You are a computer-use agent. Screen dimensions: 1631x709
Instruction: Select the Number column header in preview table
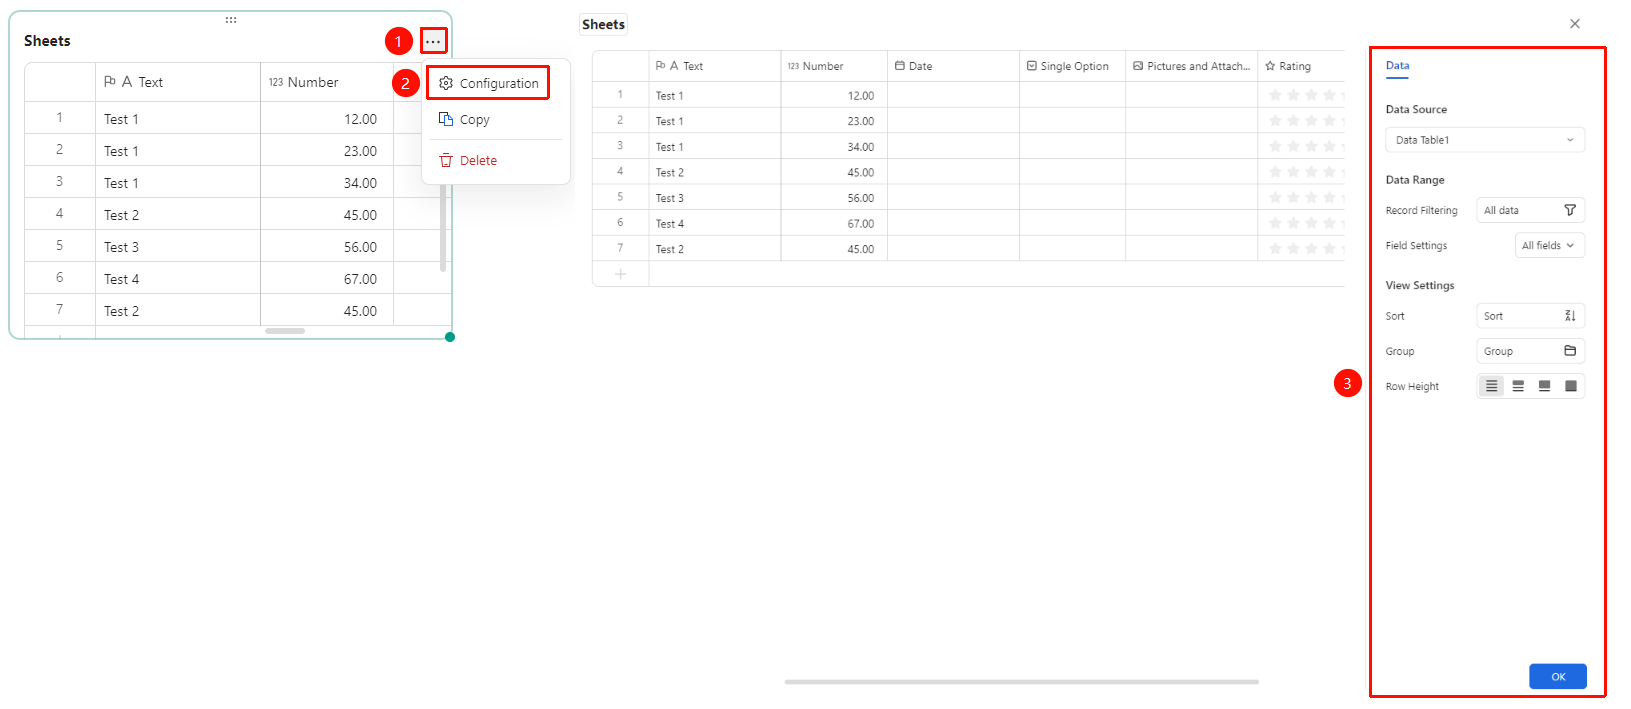(x=834, y=66)
